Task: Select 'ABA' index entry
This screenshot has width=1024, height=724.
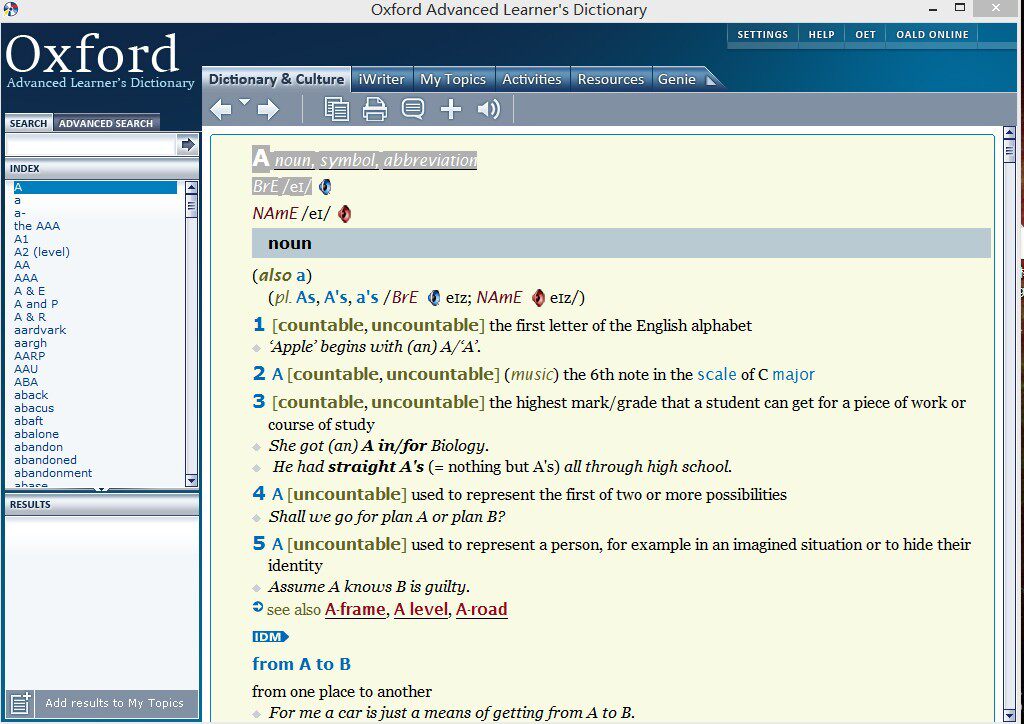Action: coord(26,383)
